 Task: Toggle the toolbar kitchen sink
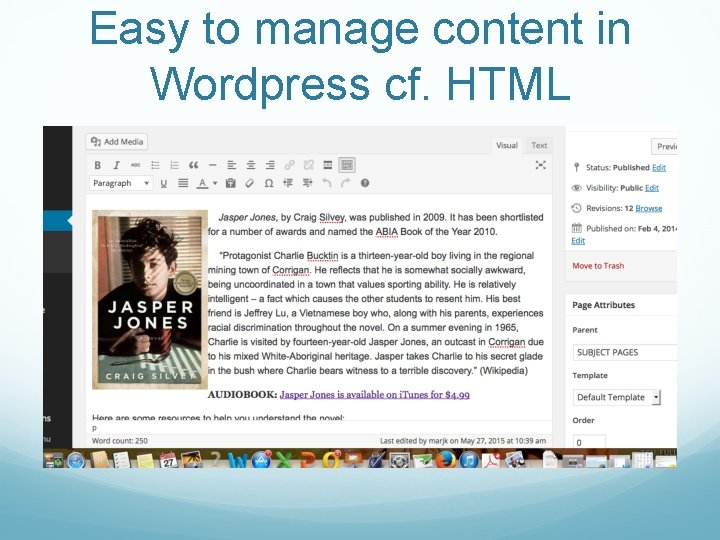347,165
